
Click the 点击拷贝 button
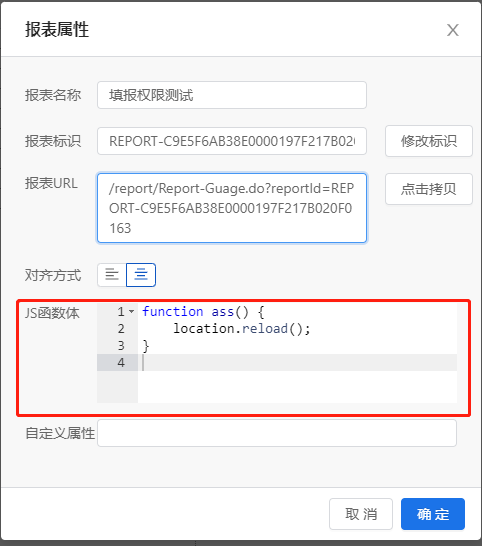pyautogui.click(x=429, y=189)
